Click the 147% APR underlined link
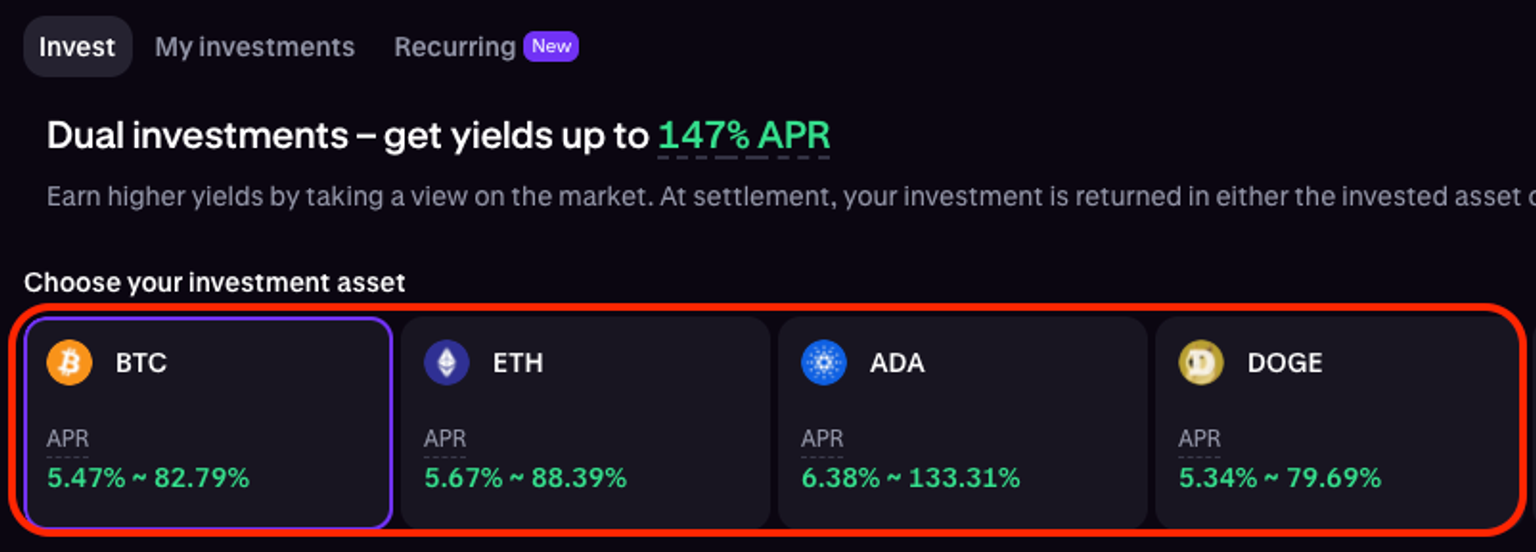This screenshot has width=1536, height=552. 743,137
